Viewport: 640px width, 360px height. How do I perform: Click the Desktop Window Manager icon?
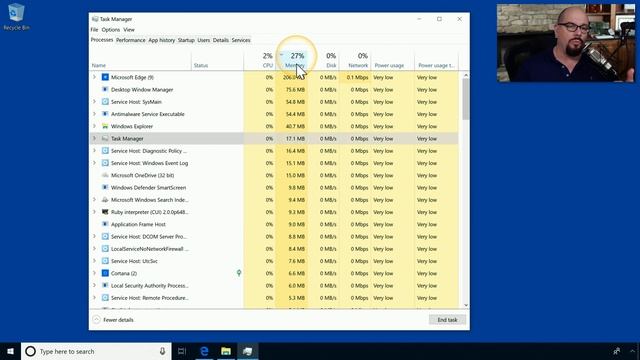pos(105,89)
